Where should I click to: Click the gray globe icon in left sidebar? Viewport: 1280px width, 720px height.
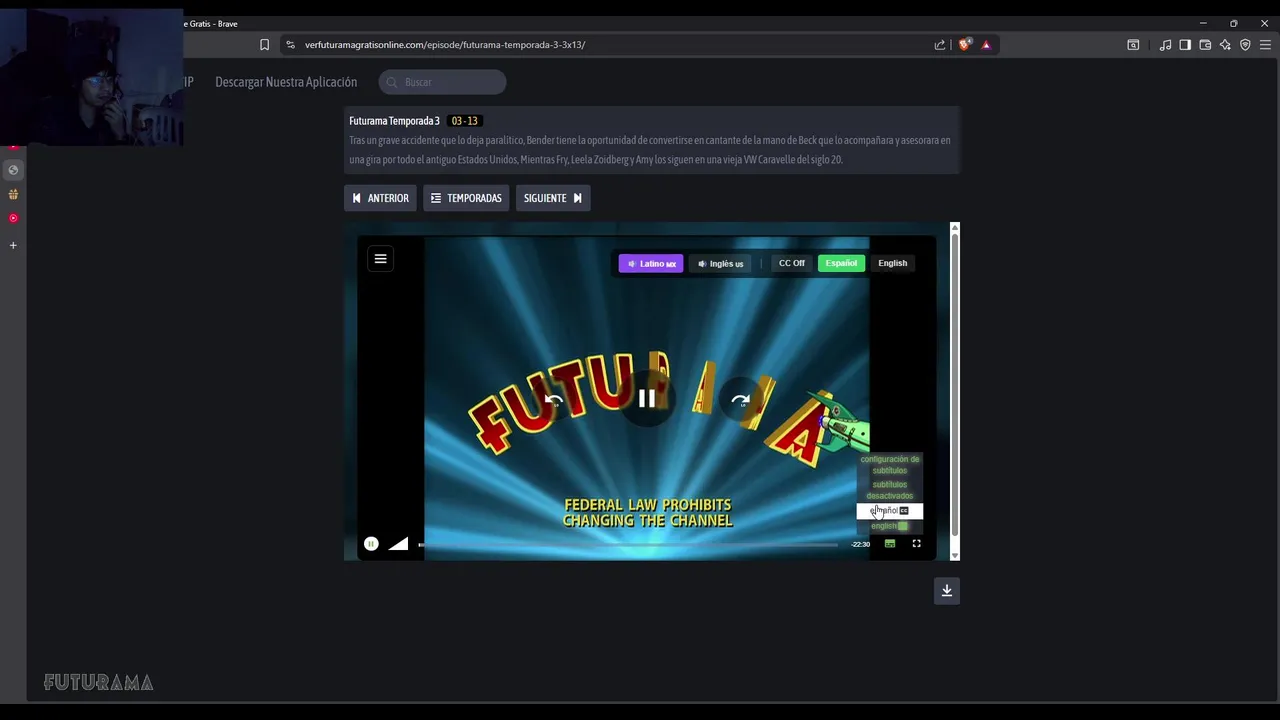click(13, 170)
